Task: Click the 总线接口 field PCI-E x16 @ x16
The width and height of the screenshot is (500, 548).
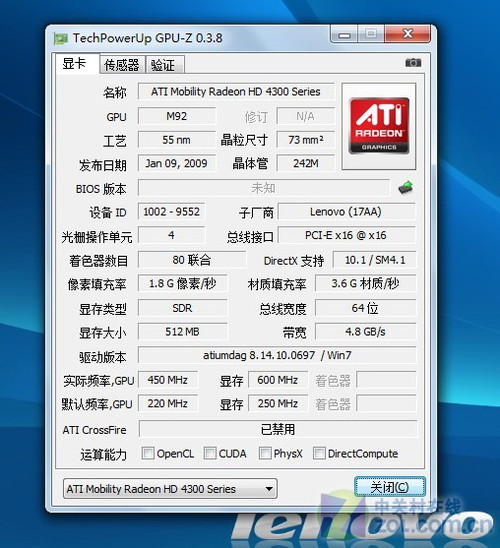Action: [x=347, y=235]
